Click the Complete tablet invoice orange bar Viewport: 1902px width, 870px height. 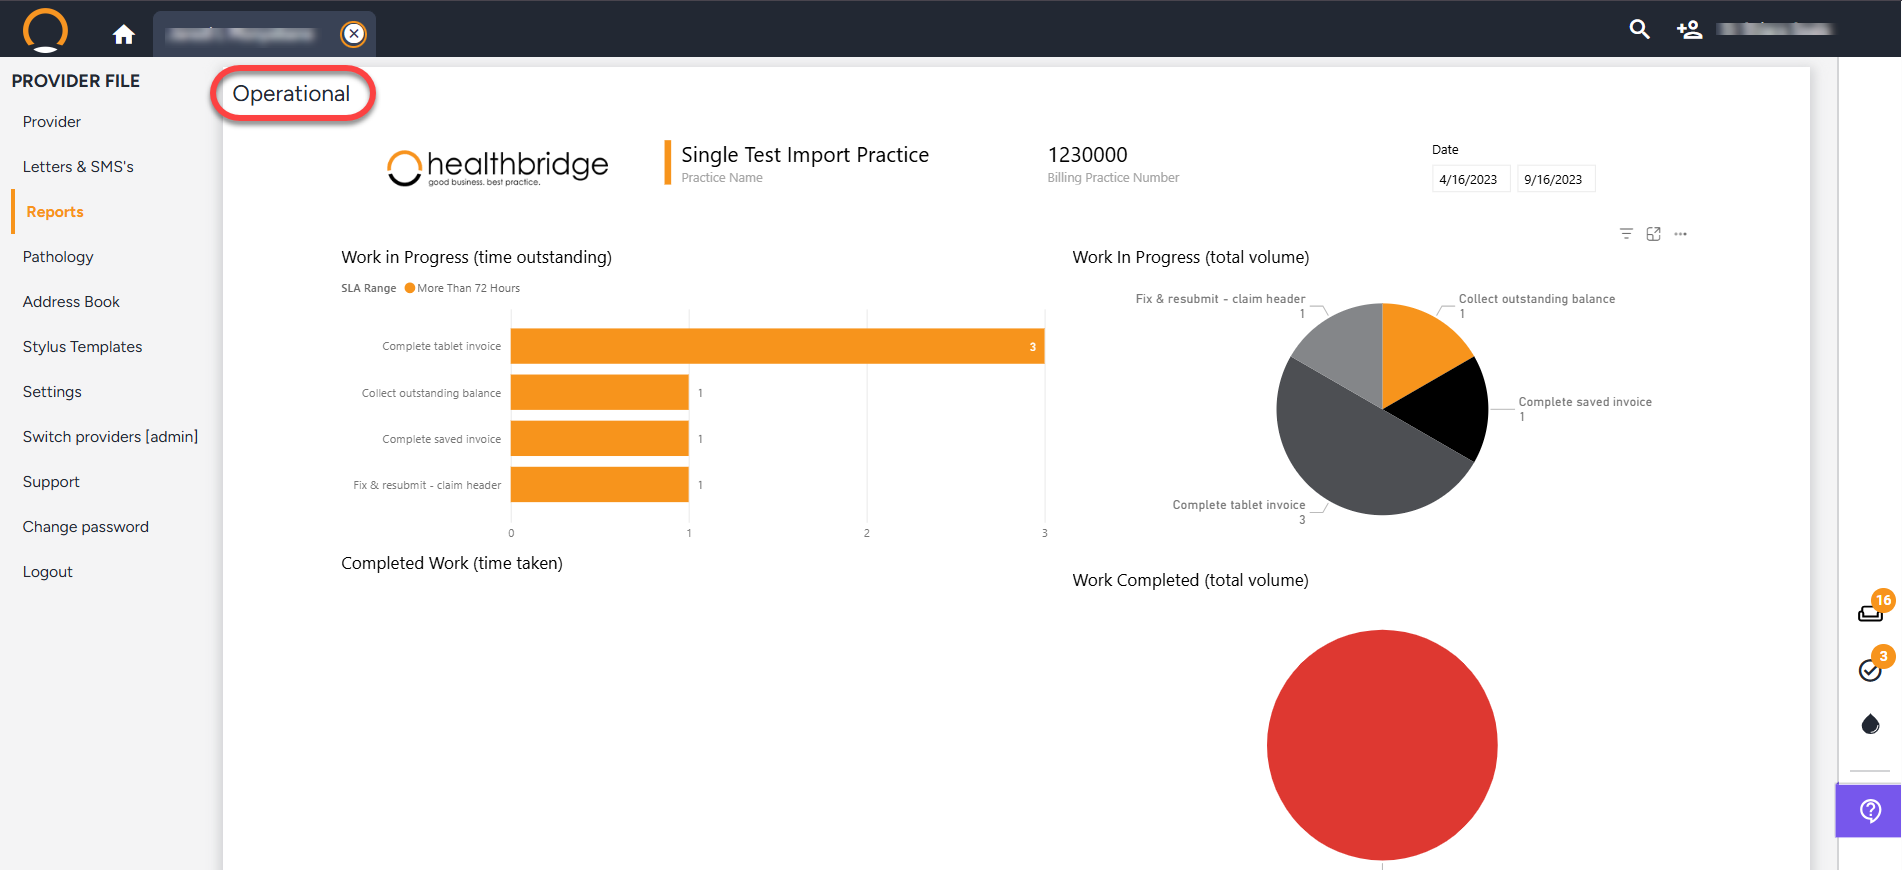tap(776, 346)
